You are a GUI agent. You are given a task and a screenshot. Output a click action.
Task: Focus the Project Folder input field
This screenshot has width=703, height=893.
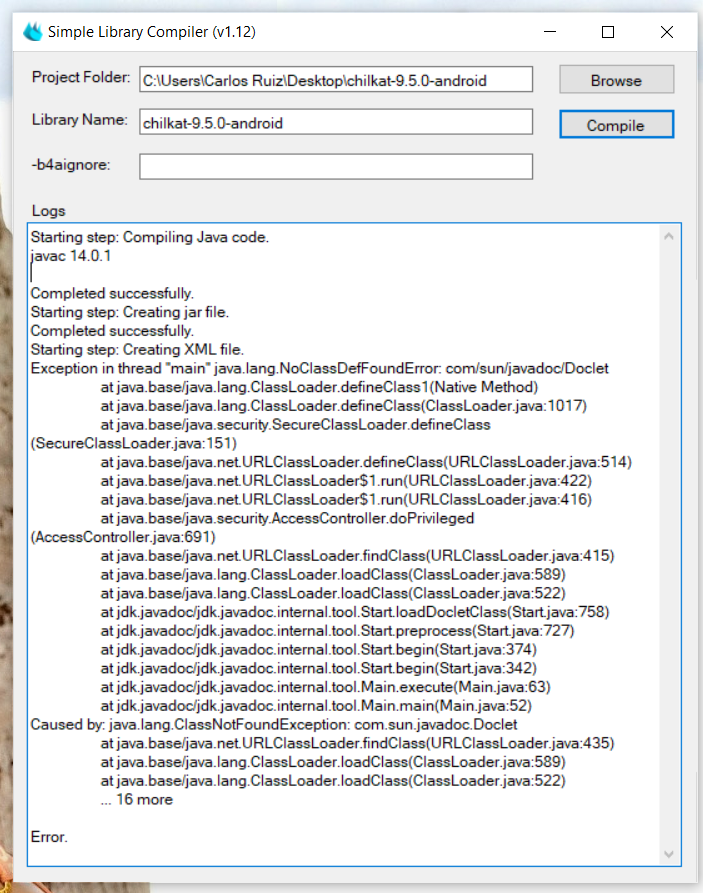(336, 80)
